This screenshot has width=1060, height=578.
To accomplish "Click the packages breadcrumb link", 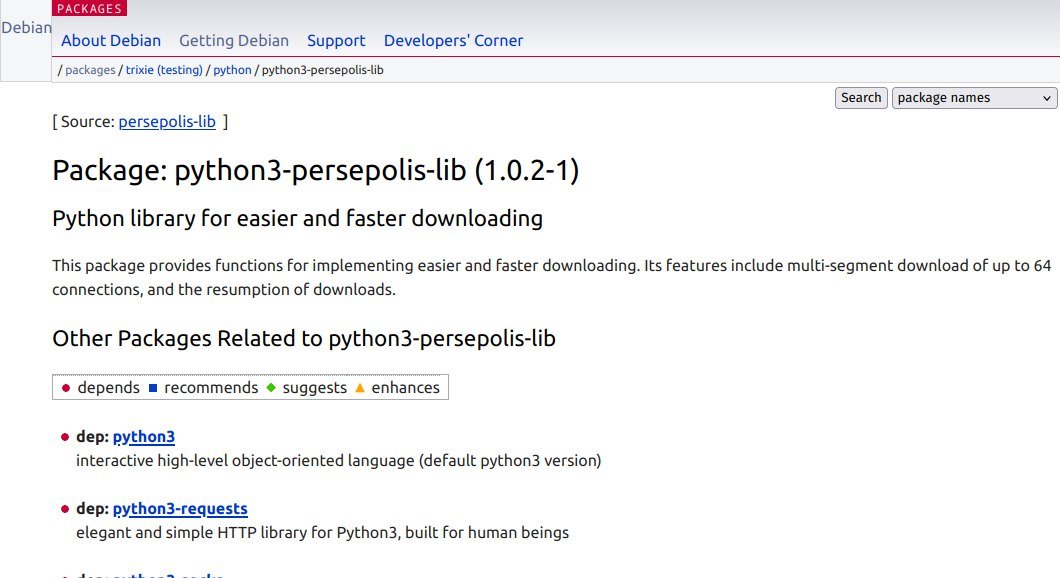I will [x=90, y=70].
